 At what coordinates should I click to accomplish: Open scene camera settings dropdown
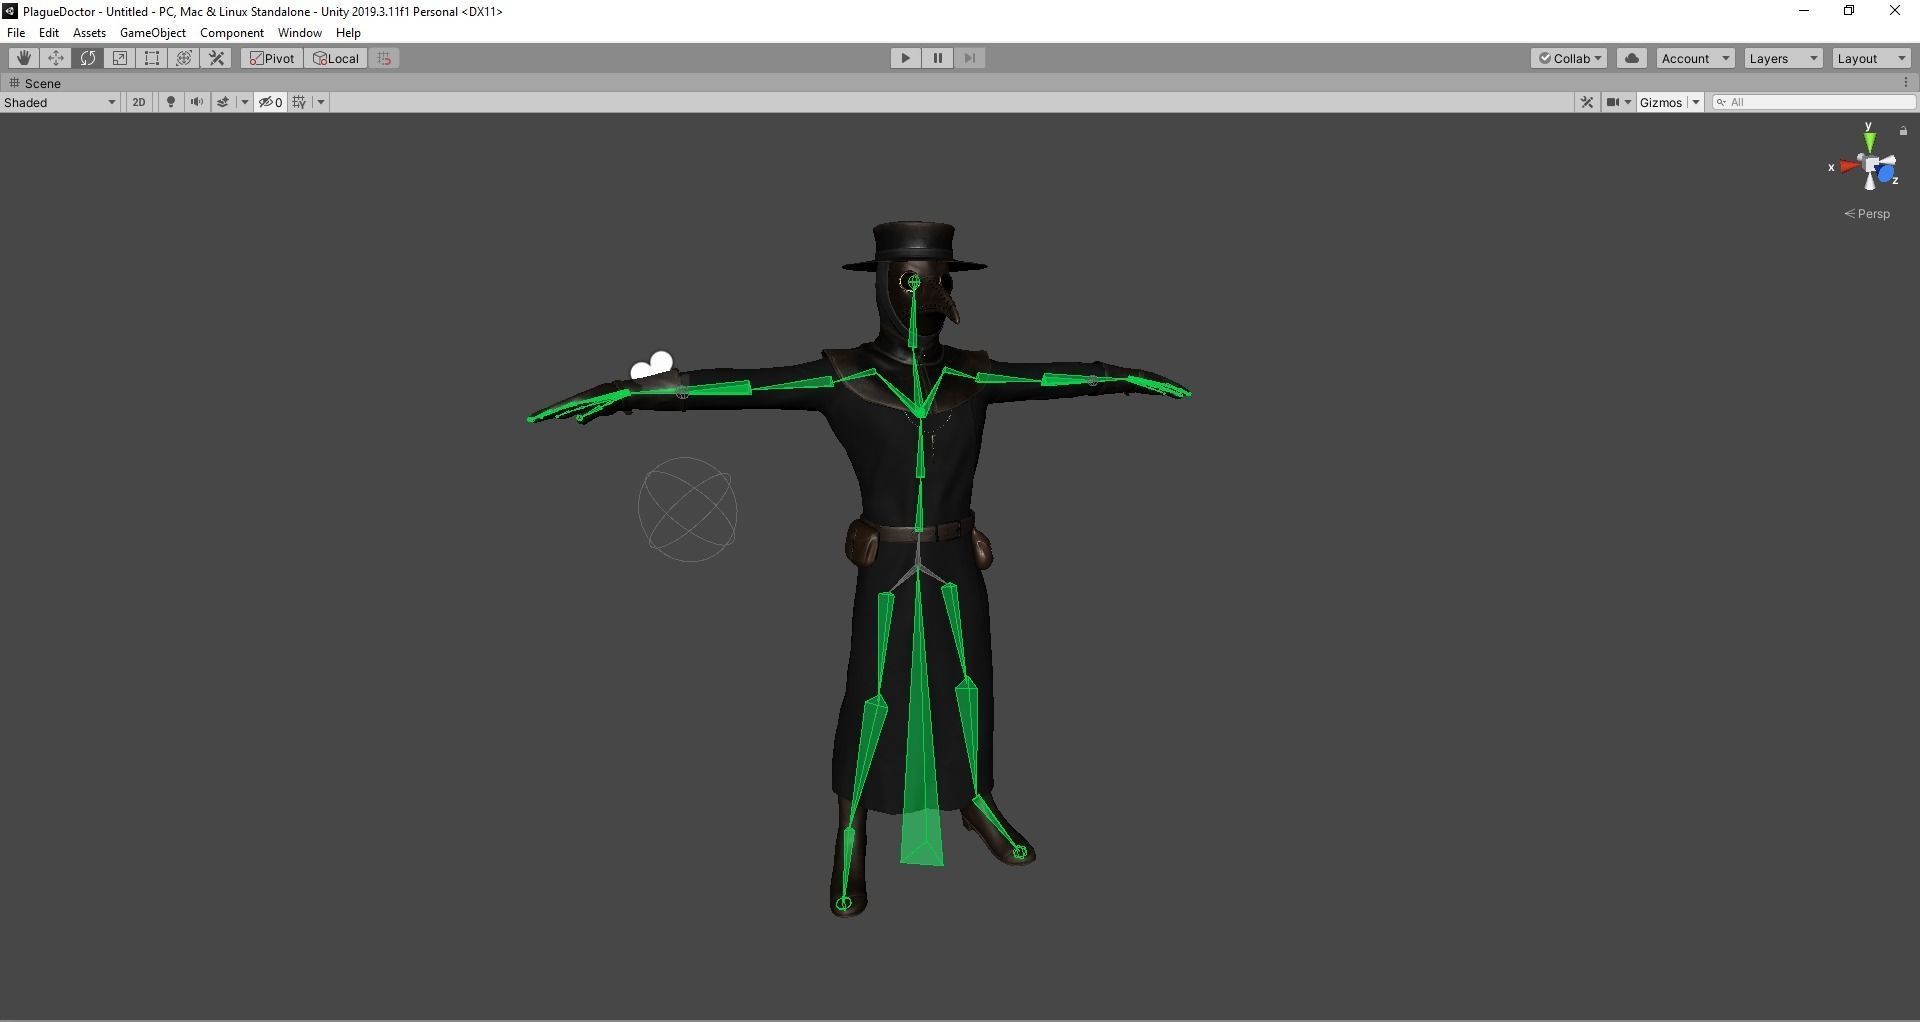[x=1619, y=102]
